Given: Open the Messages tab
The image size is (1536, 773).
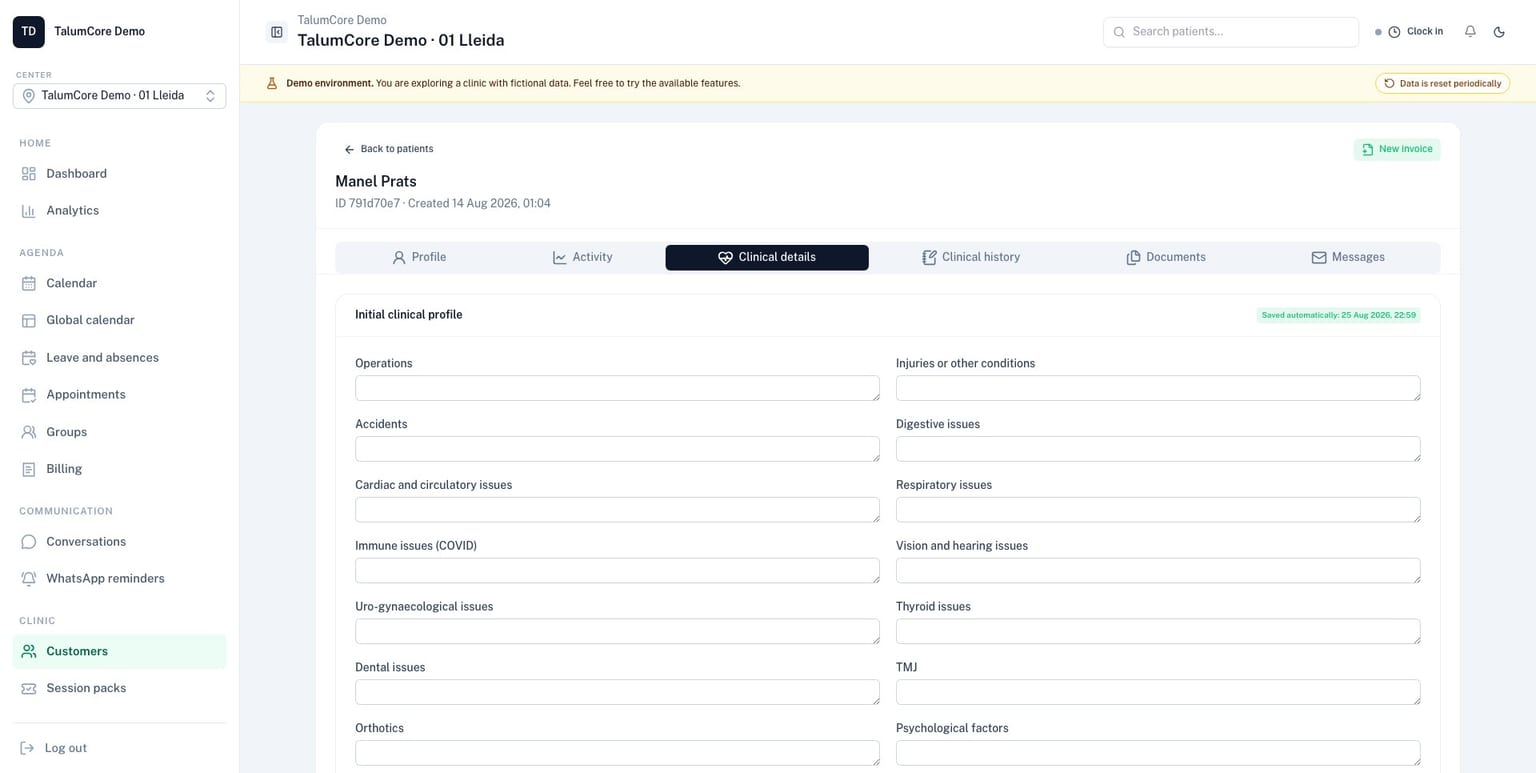Looking at the screenshot, I should point(1348,258).
